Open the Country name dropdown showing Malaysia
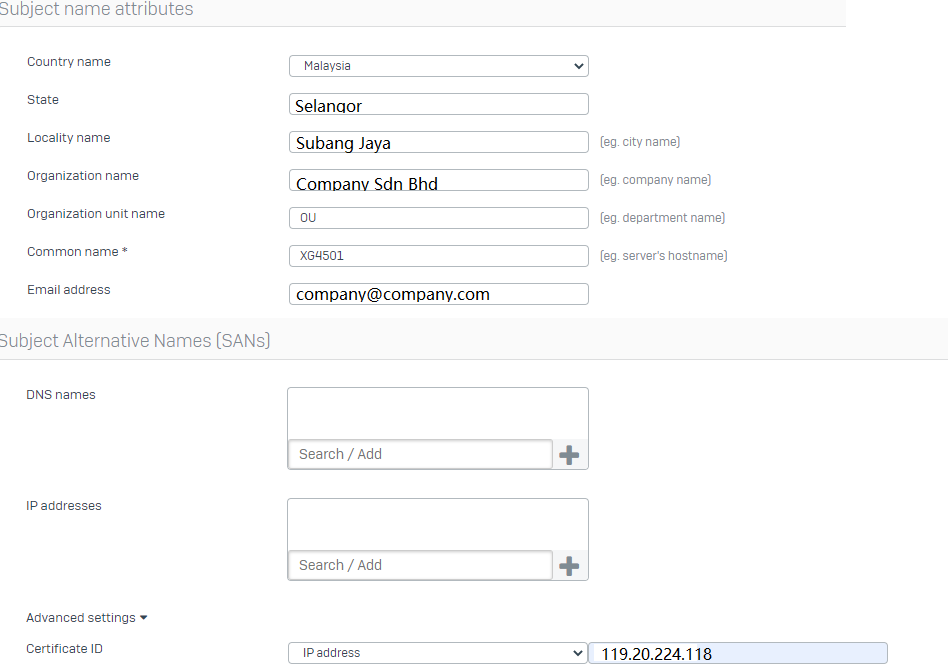Image resolution: width=948 pixels, height=672 pixels. coord(439,66)
